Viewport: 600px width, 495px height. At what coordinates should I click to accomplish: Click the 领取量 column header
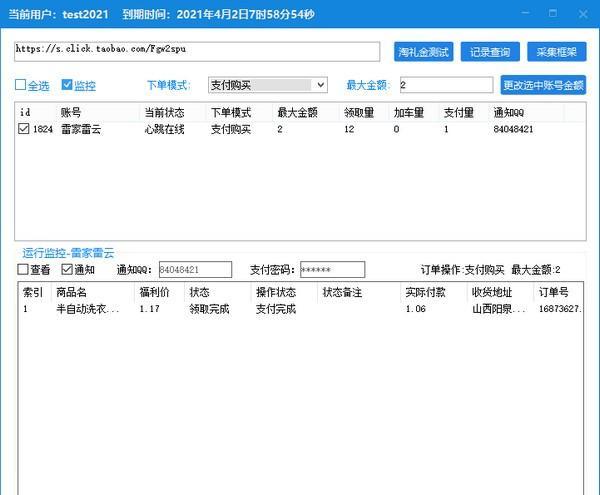(359, 112)
